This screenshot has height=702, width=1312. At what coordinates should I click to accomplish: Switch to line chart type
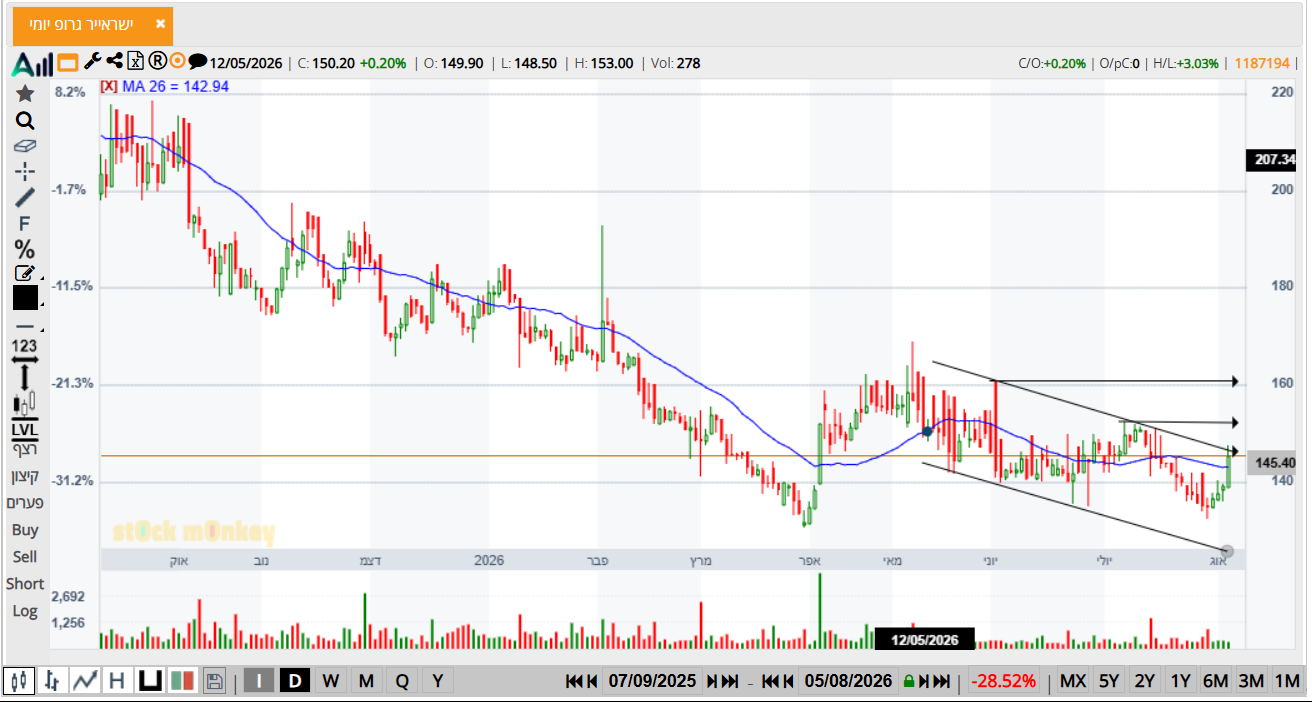(x=84, y=681)
